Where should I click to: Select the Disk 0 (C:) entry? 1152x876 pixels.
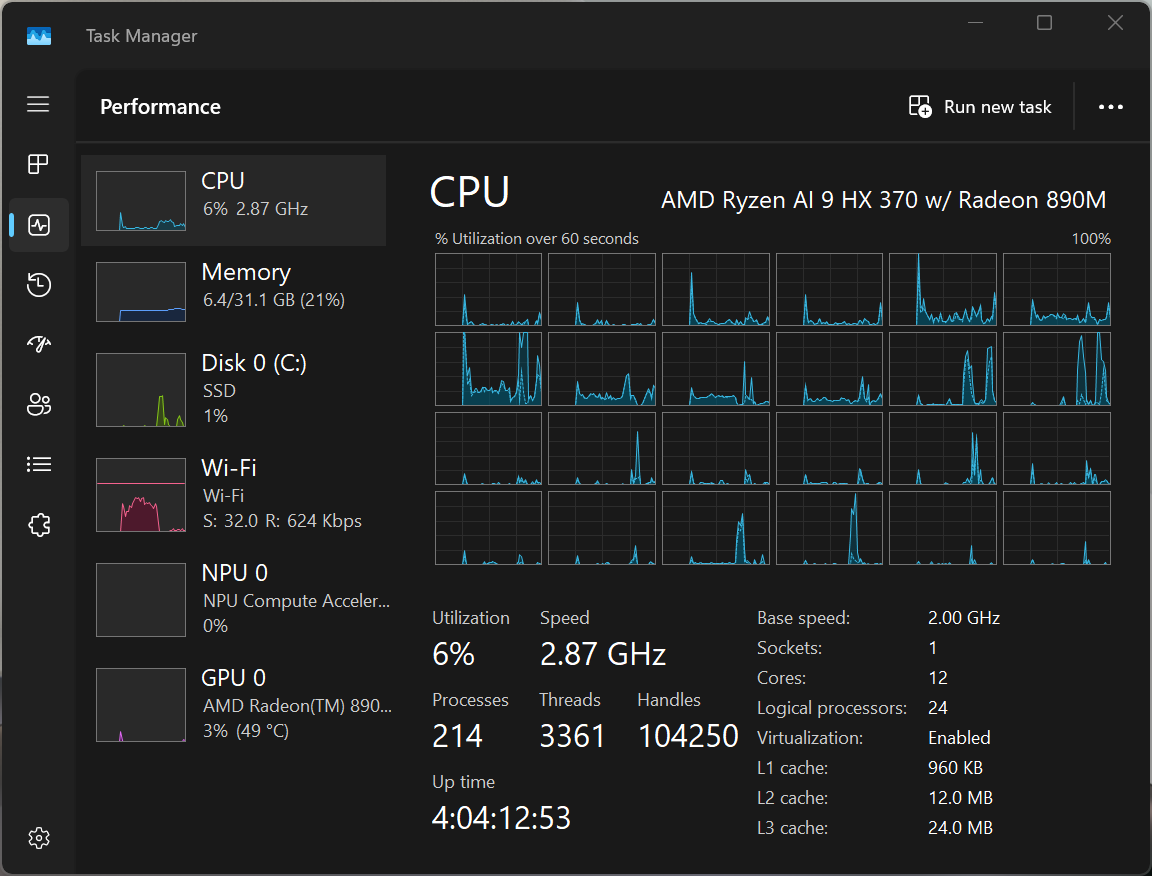pos(233,388)
